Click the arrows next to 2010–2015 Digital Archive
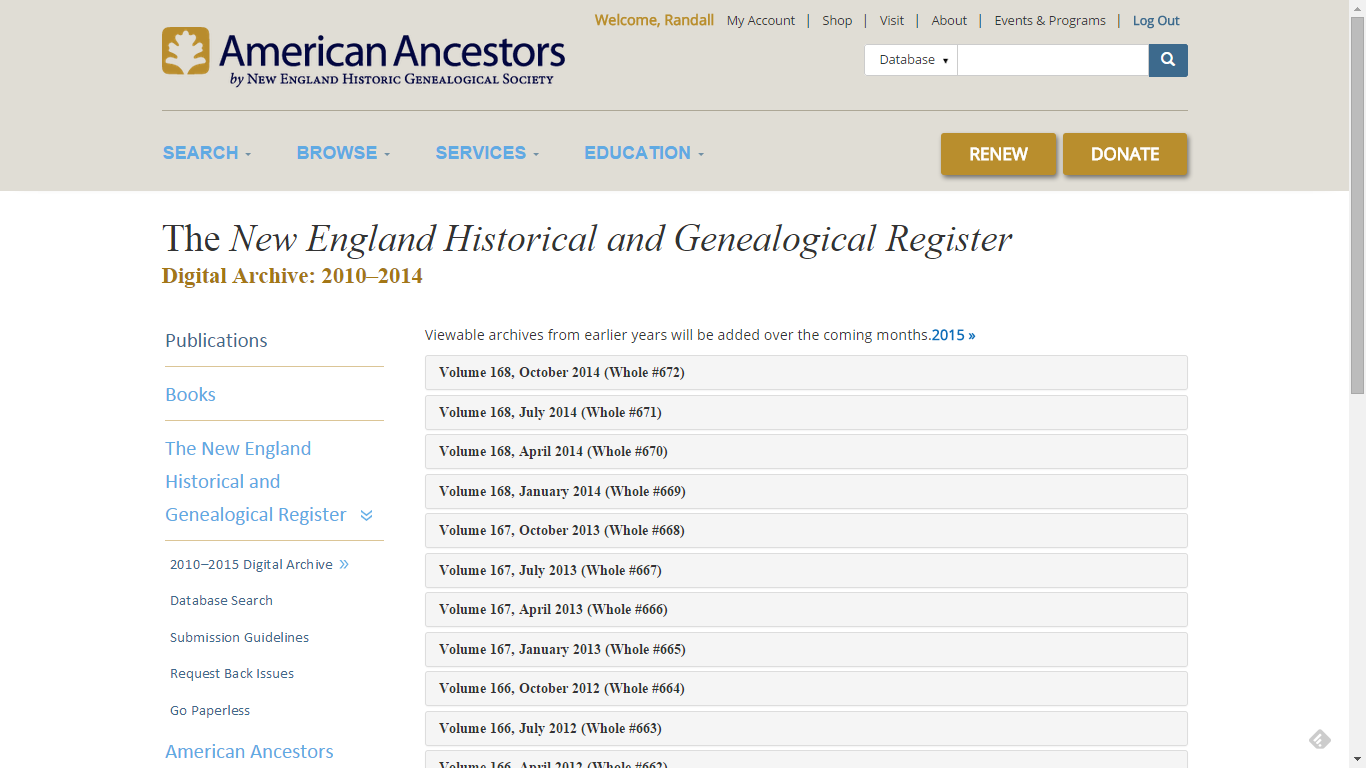This screenshot has height=768, width=1366. 344,564
